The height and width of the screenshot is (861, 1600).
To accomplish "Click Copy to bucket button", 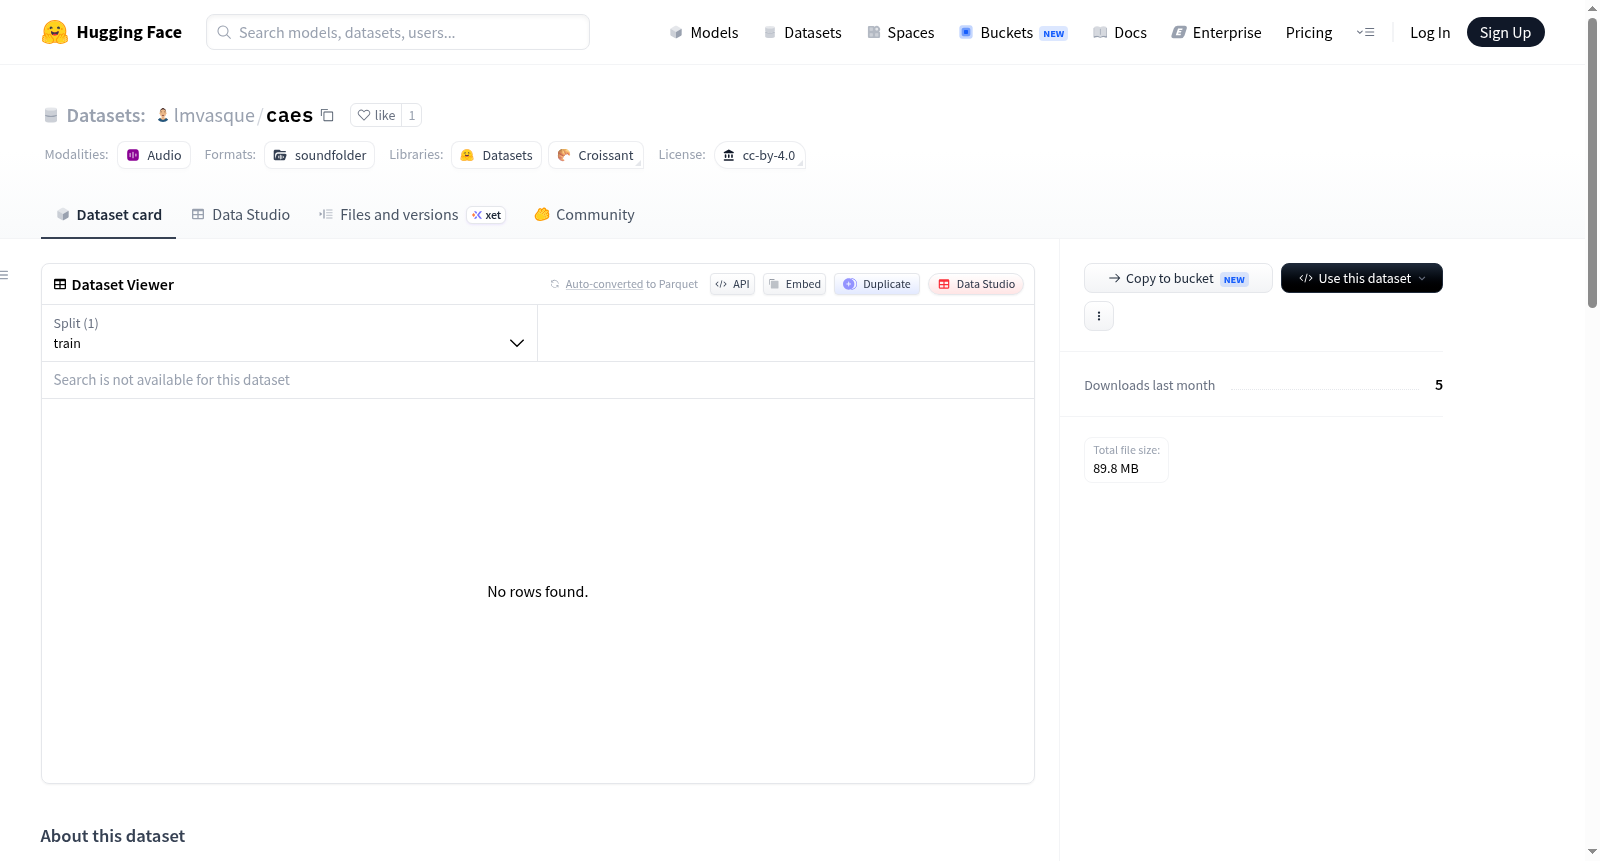I will tap(1178, 278).
